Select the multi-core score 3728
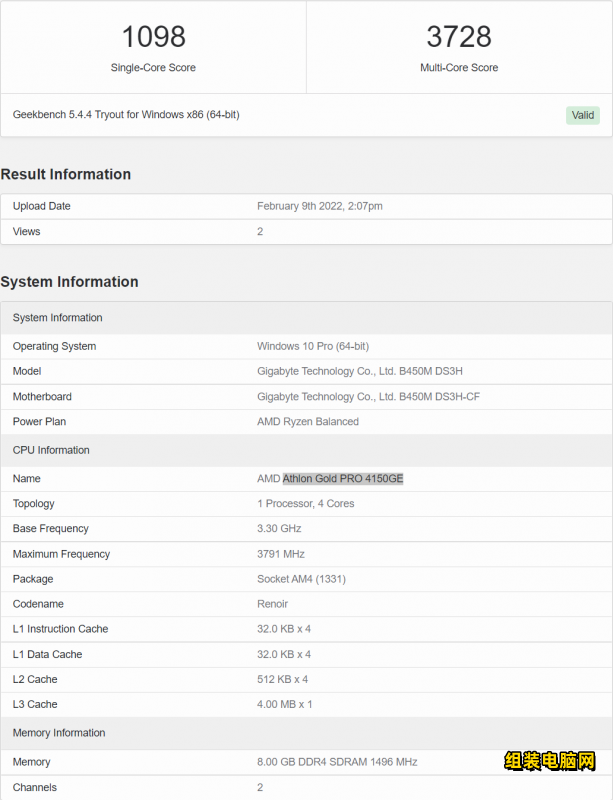Viewport: 613px width, 800px height. coord(459,37)
